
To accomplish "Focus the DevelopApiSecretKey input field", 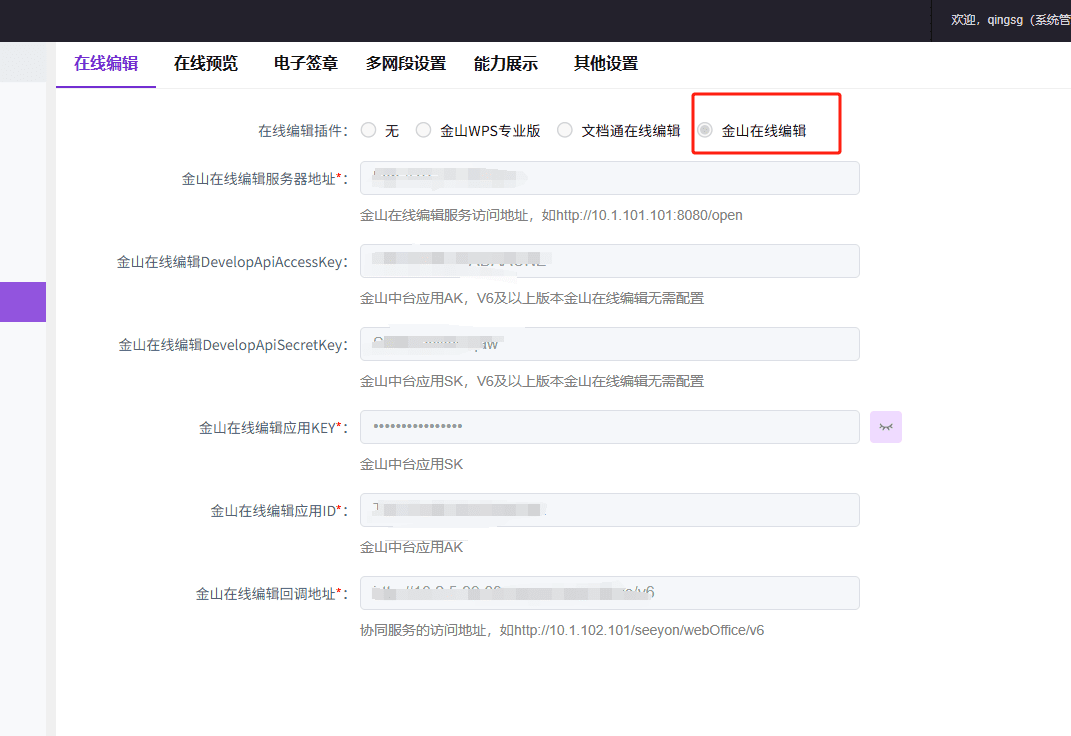I will coord(610,344).
